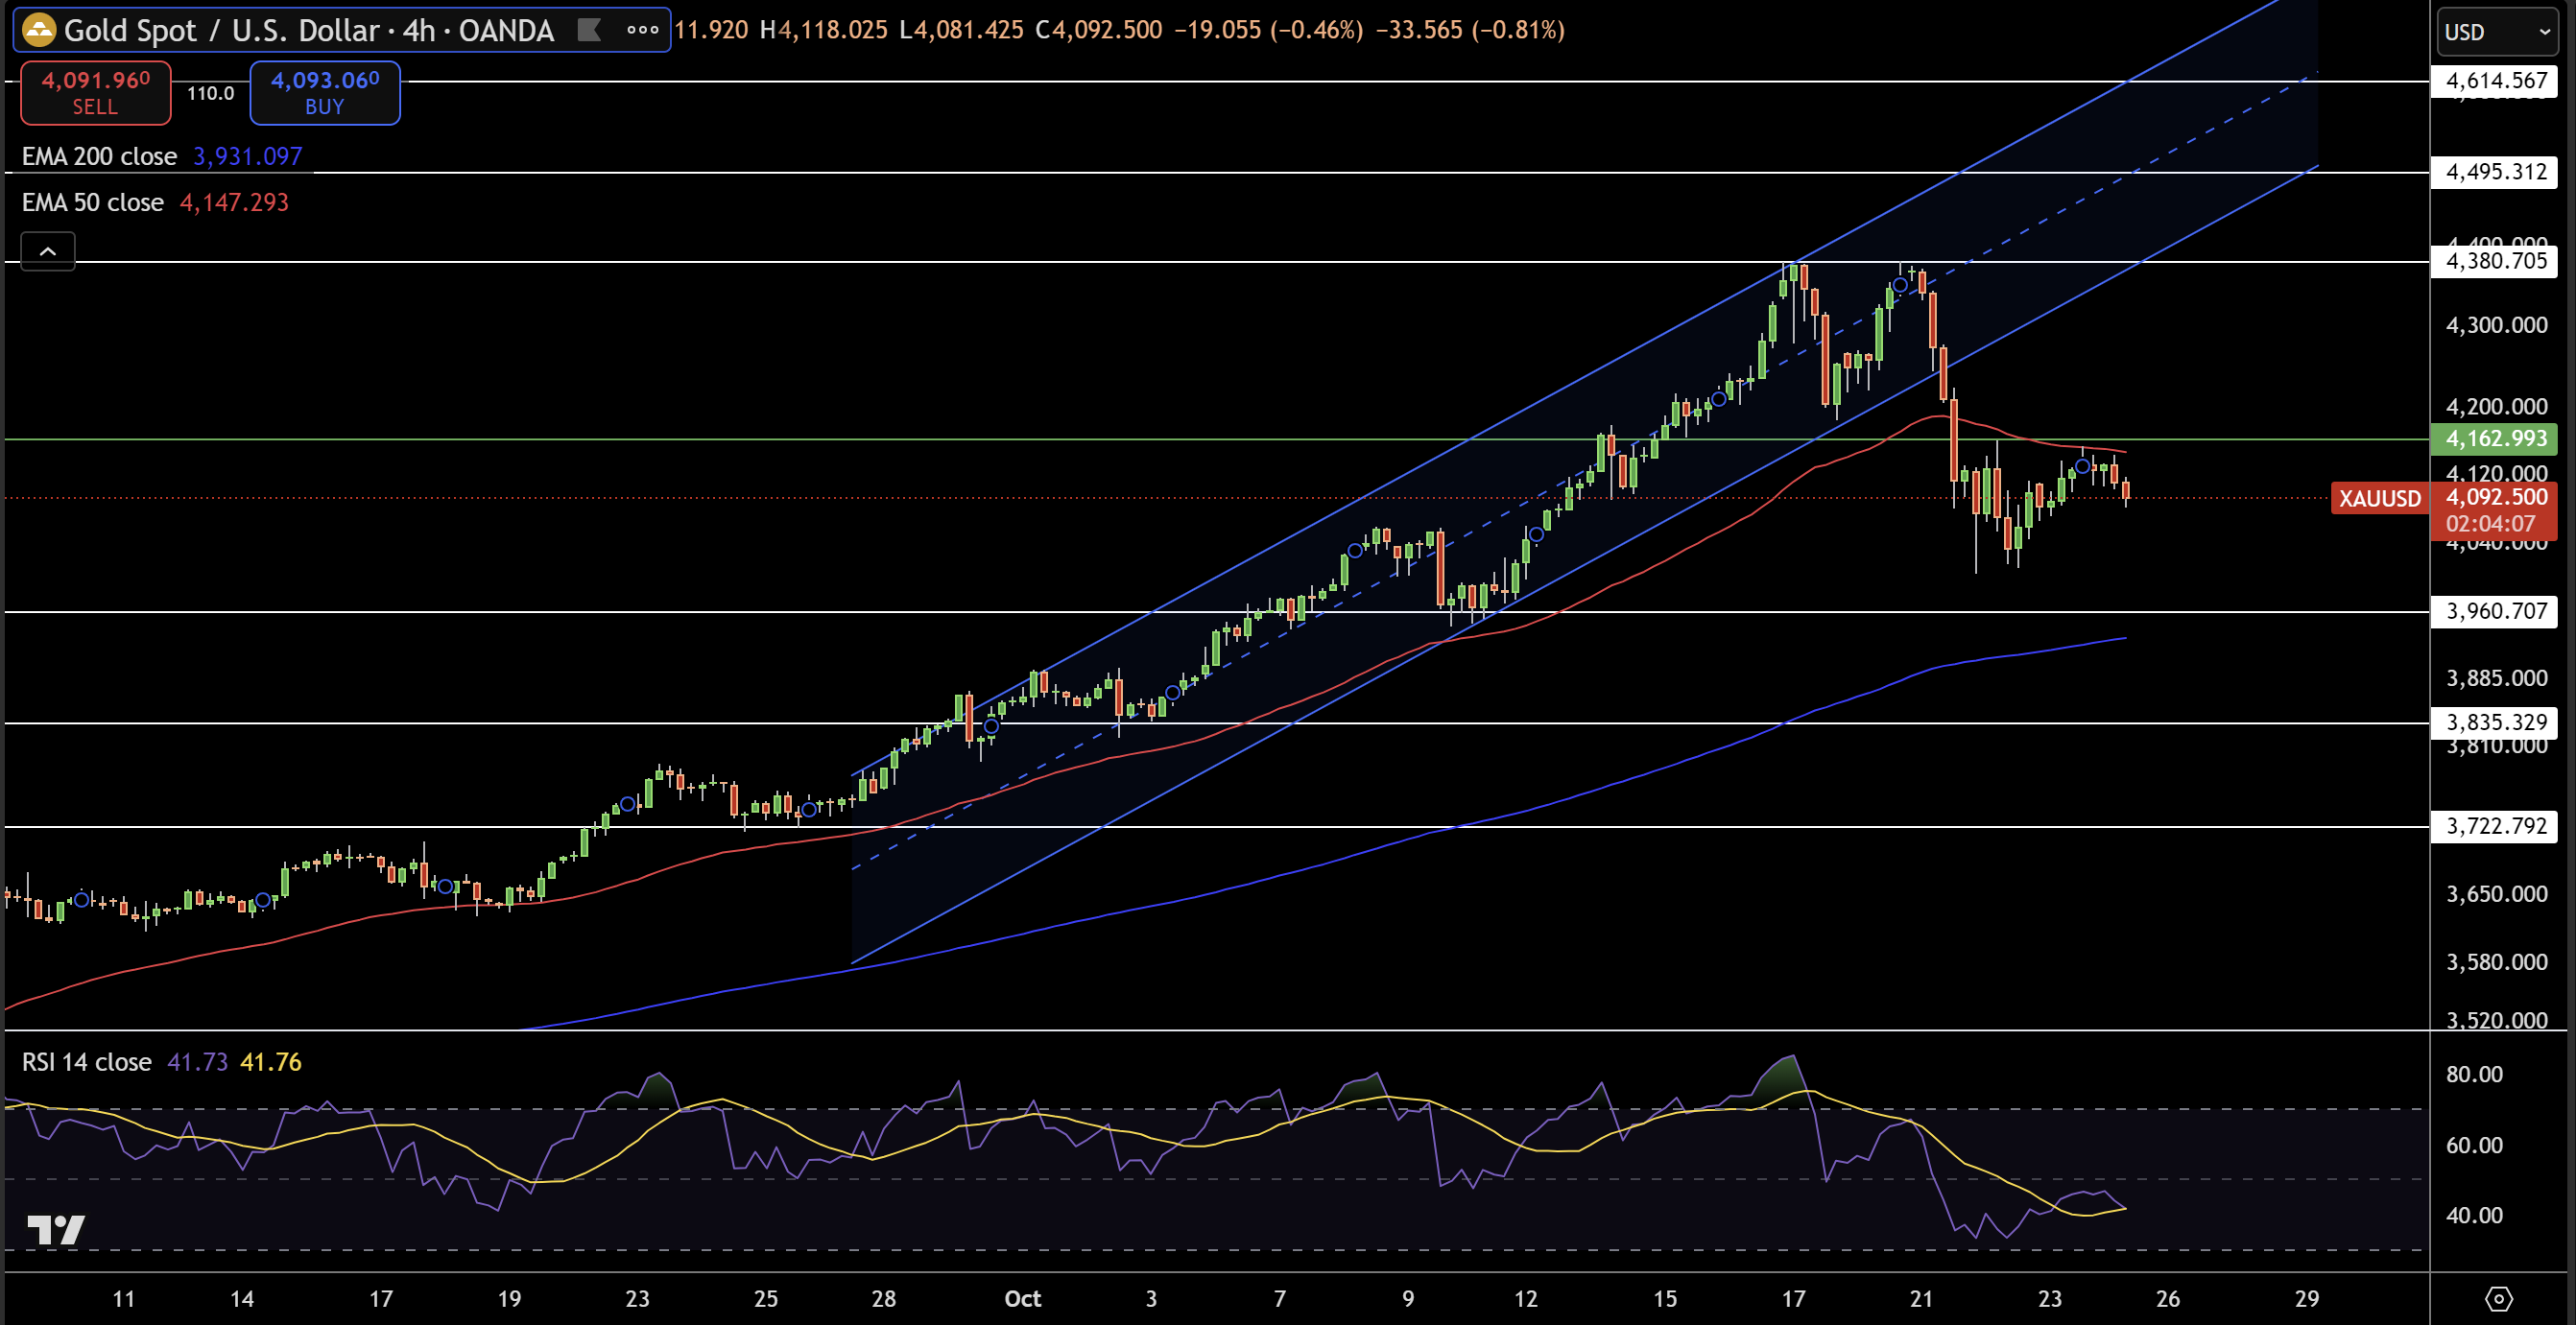The image size is (2576, 1325).
Task: Click the green 4,162.993 price label
Action: tap(2495, 438)
